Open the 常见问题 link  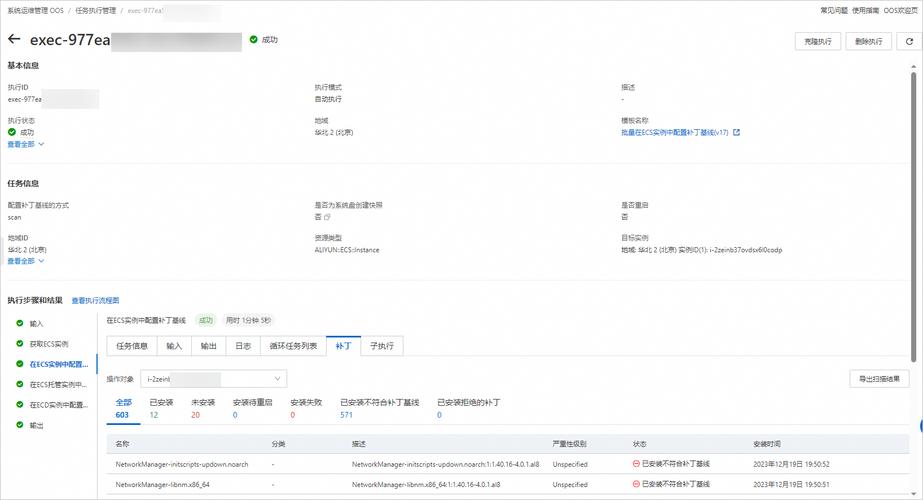(834, 11)
